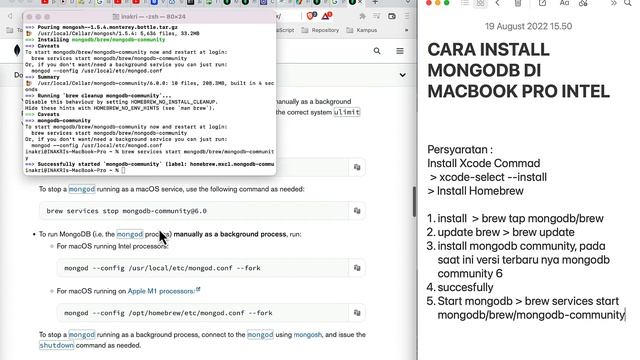Open the ulimit link
The image size is (640, 360).
pos(347,112)
